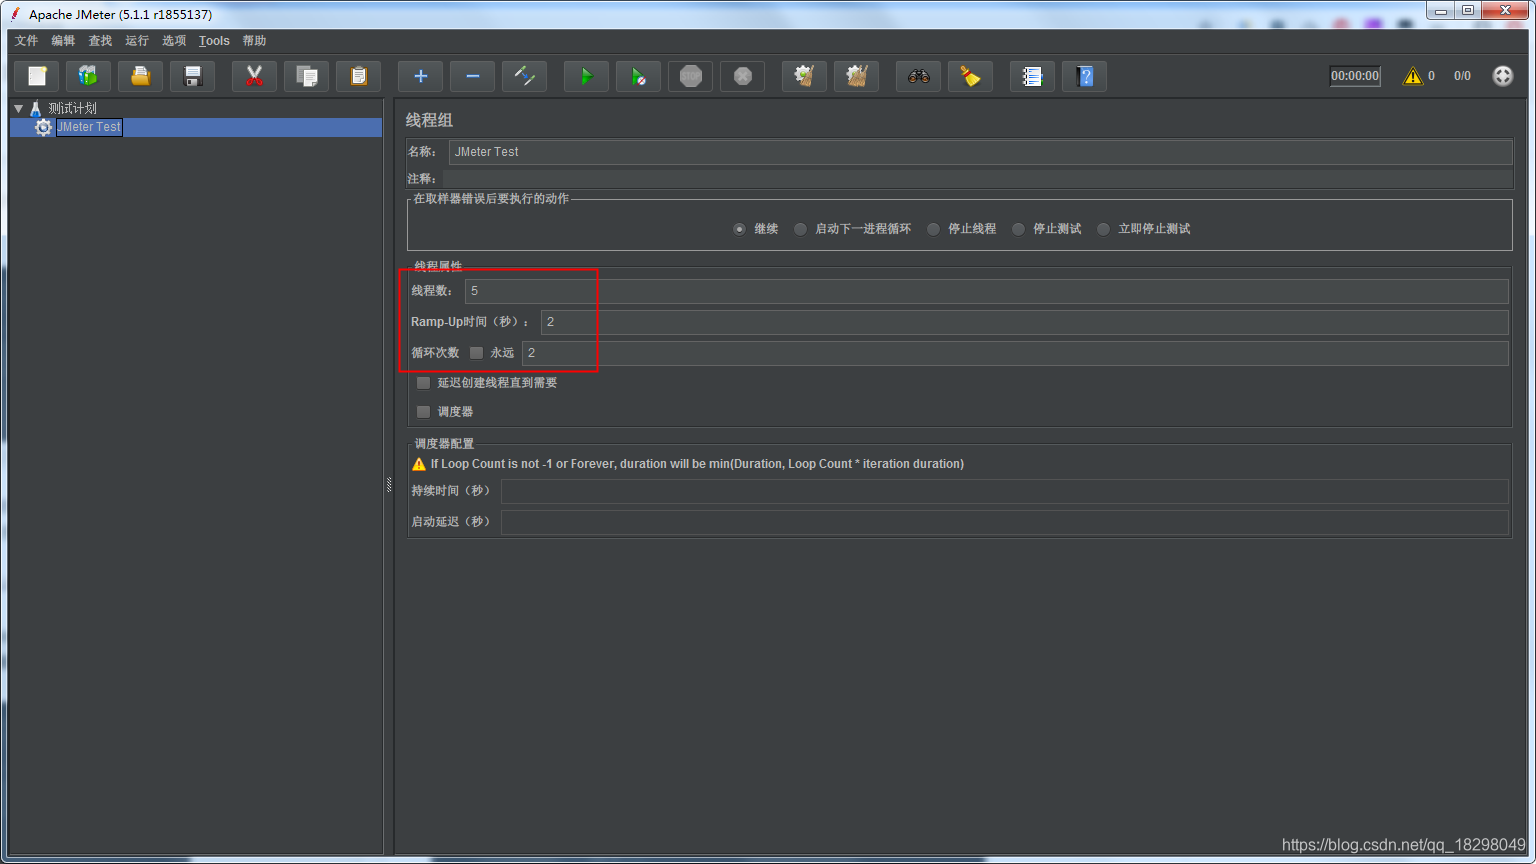Click the remote engines circular icon
This screenshot has height=864, width=1536.
pyautogui.click(x=1503, y=76)
